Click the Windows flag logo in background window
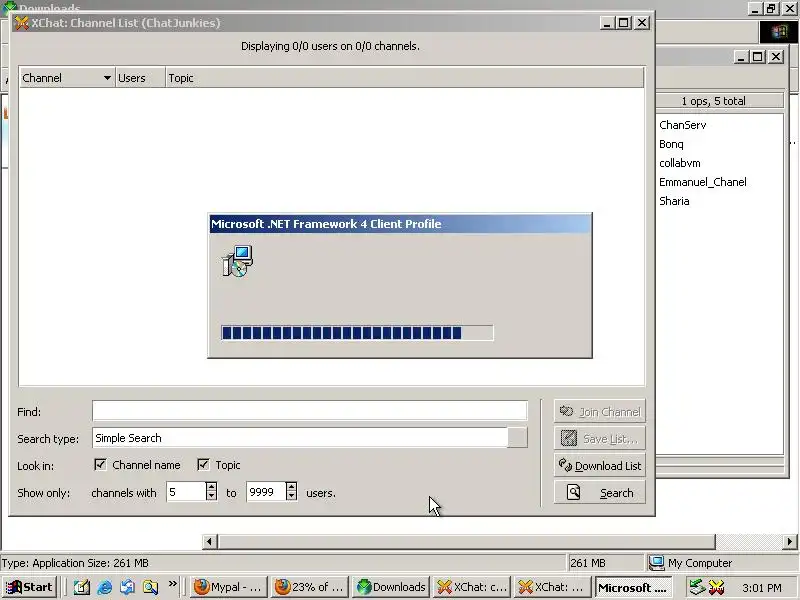 point(779,32)
